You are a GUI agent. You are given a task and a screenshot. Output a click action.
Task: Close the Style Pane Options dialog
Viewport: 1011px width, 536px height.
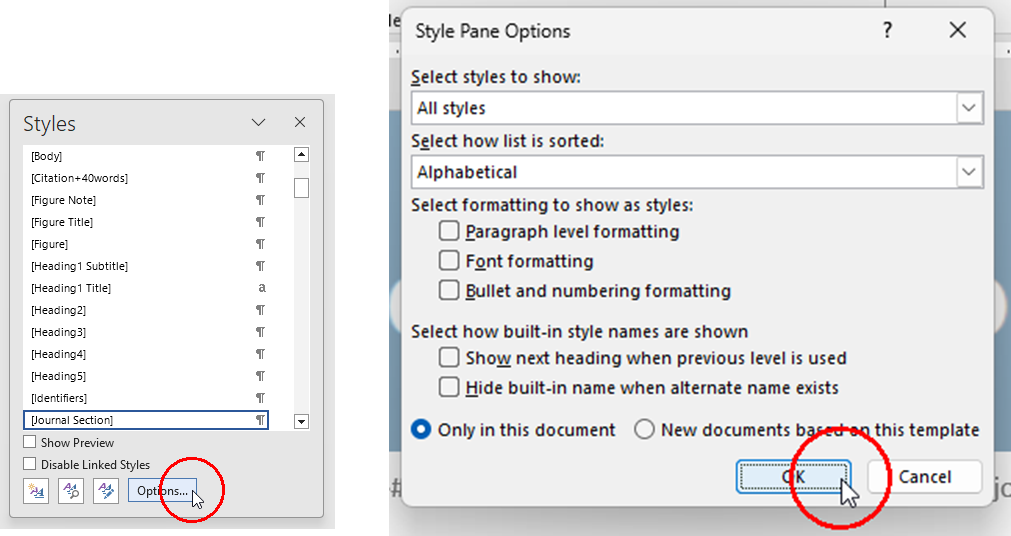pyautogui.click(x=957, y=31)
